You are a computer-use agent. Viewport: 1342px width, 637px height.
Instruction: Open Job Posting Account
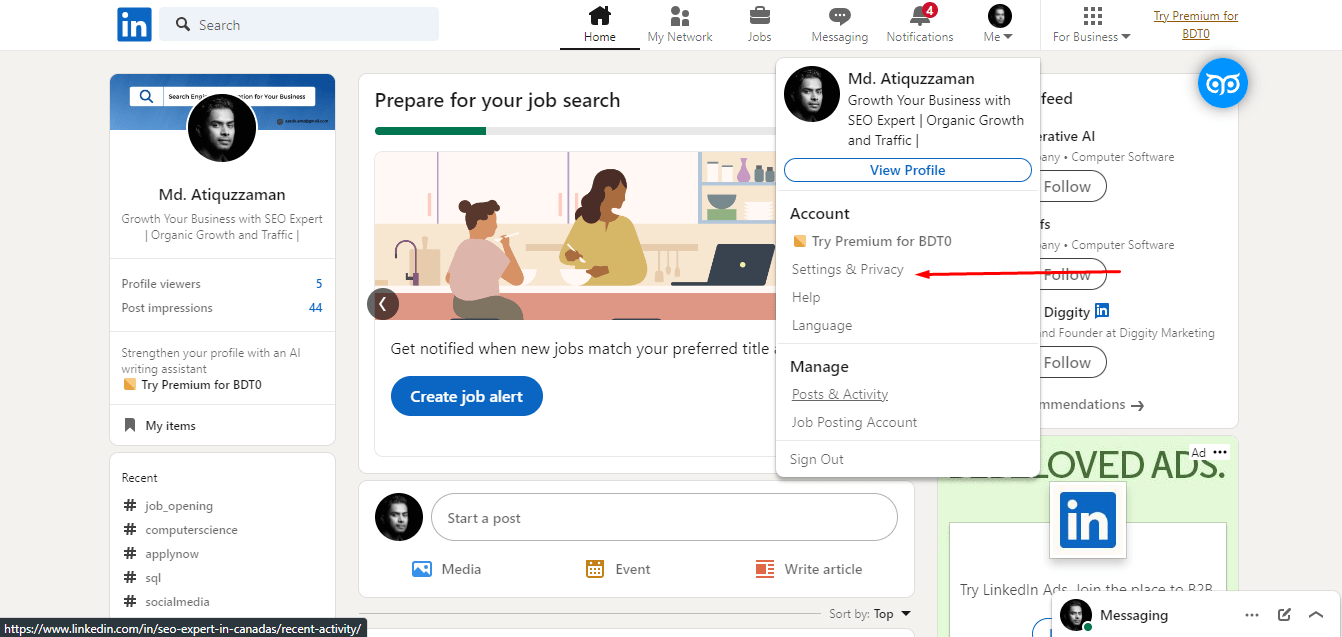tap(855, 422)
